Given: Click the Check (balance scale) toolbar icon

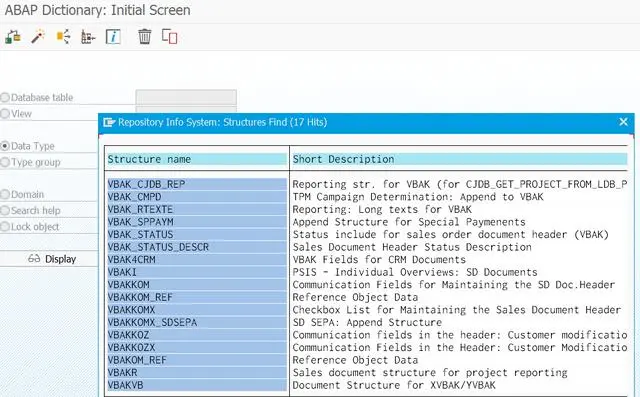Looking at the screenshot, I should [x=13, y=37].
